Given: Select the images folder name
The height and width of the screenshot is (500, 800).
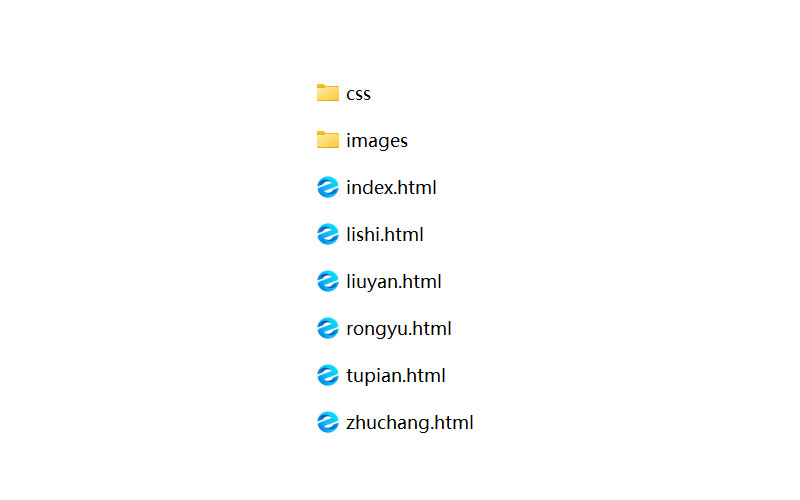Looking at the screenshot, I should click(x=377, y=141).
